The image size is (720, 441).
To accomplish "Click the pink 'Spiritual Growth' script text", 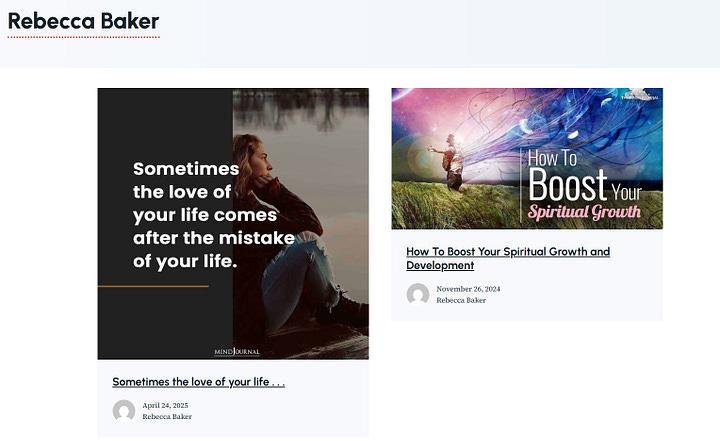I will coord(584,212).
